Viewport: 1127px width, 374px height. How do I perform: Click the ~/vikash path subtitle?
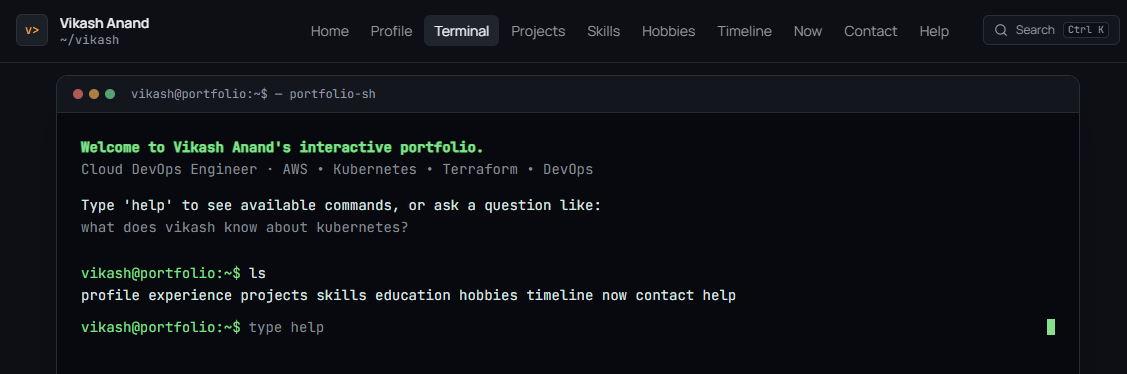(89, 40)
